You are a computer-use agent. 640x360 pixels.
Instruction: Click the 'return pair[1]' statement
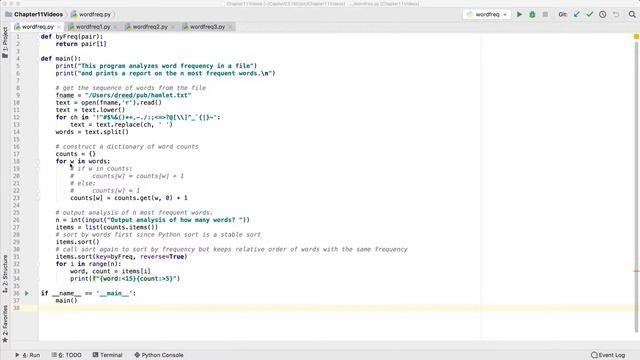tap(81, 44)
